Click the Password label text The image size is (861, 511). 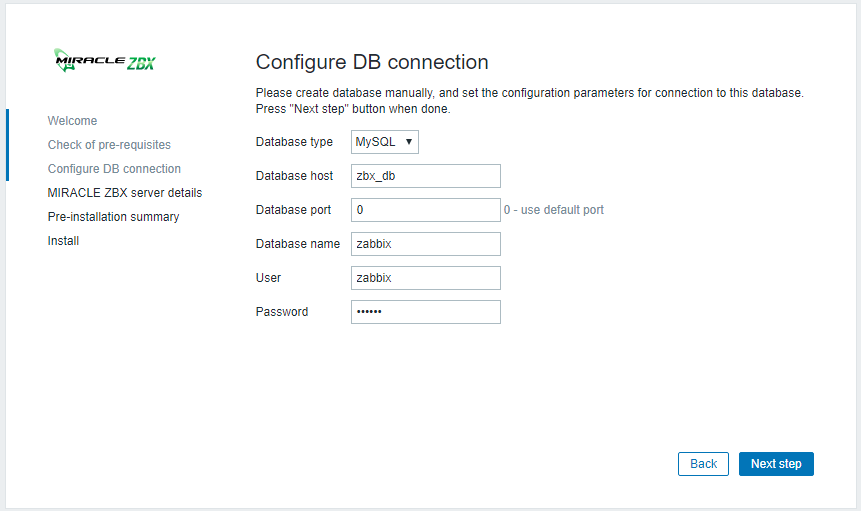coord(282,312)
